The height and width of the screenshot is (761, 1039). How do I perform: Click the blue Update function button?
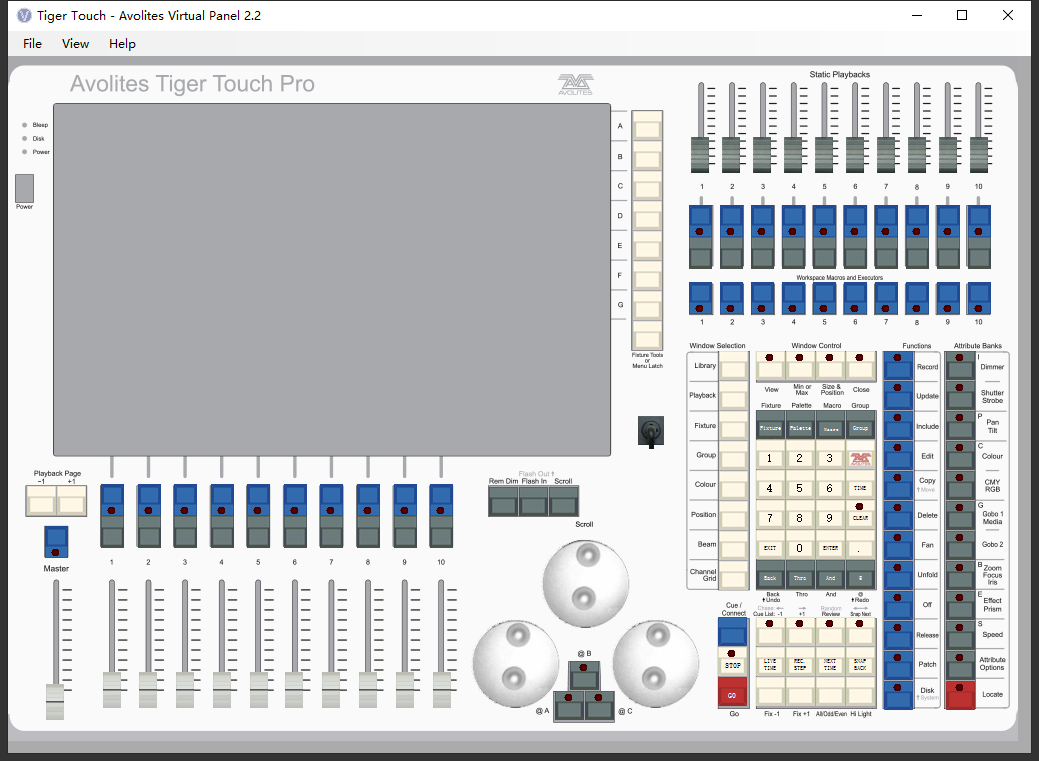898,396
